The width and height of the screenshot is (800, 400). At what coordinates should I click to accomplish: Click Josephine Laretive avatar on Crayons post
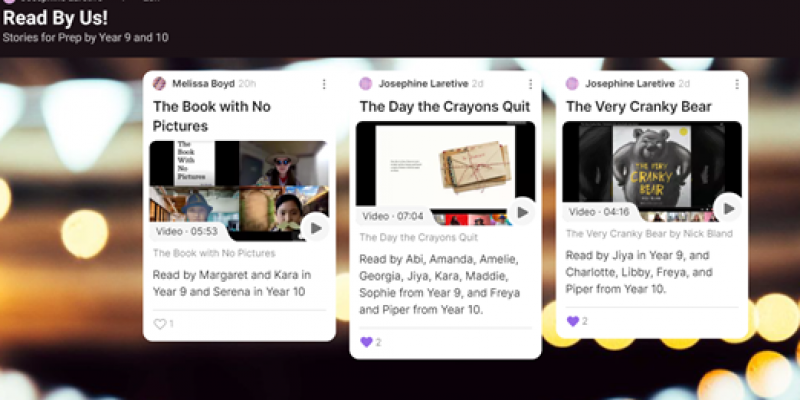pos(365,84)
